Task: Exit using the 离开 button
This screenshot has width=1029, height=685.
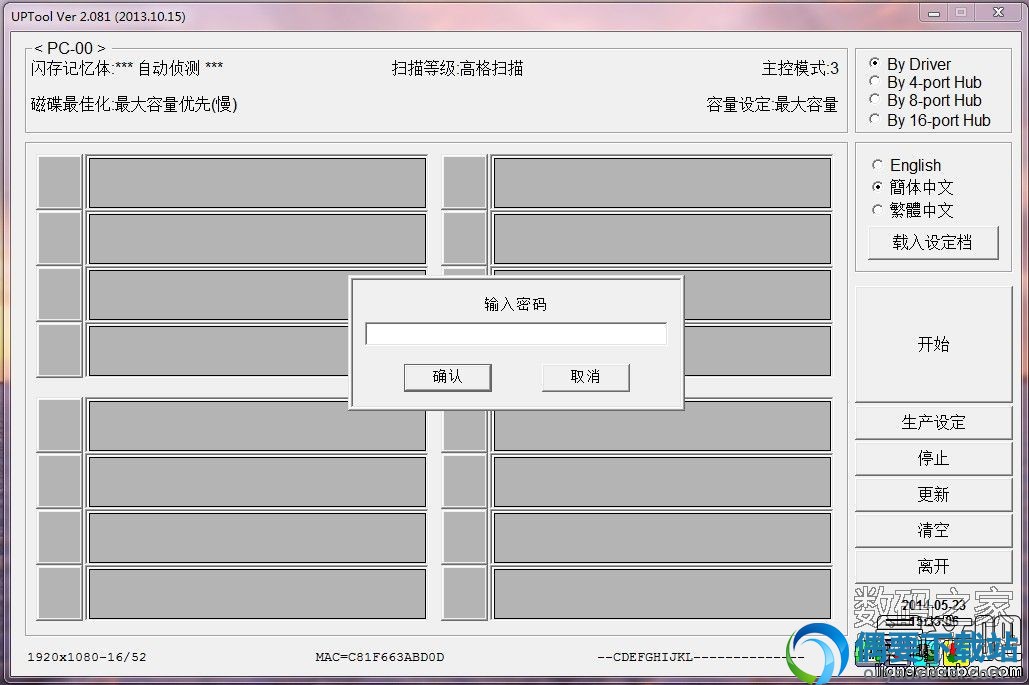Action: tap(933, 566)
